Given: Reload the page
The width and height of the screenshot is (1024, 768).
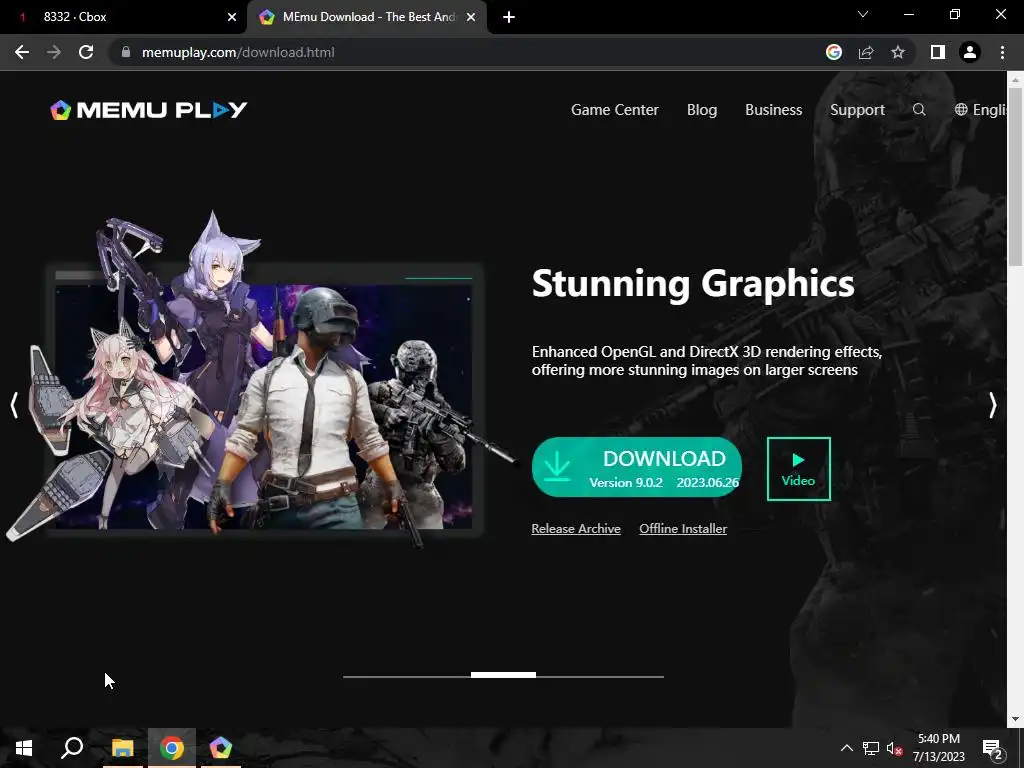Looking at the screenshot, I should click(x=86, y=52).
